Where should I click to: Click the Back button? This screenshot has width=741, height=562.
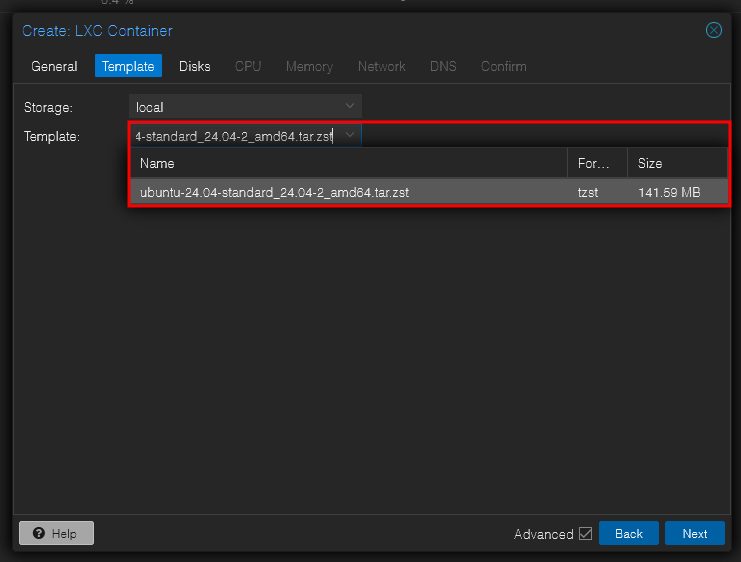coord(629,533)
